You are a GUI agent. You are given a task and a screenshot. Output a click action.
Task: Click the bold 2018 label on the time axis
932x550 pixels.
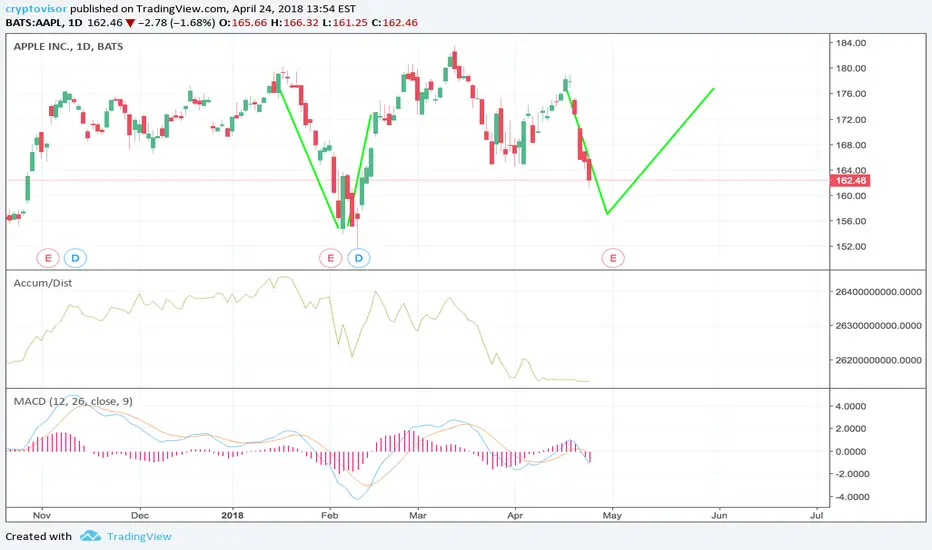(232, 516)
